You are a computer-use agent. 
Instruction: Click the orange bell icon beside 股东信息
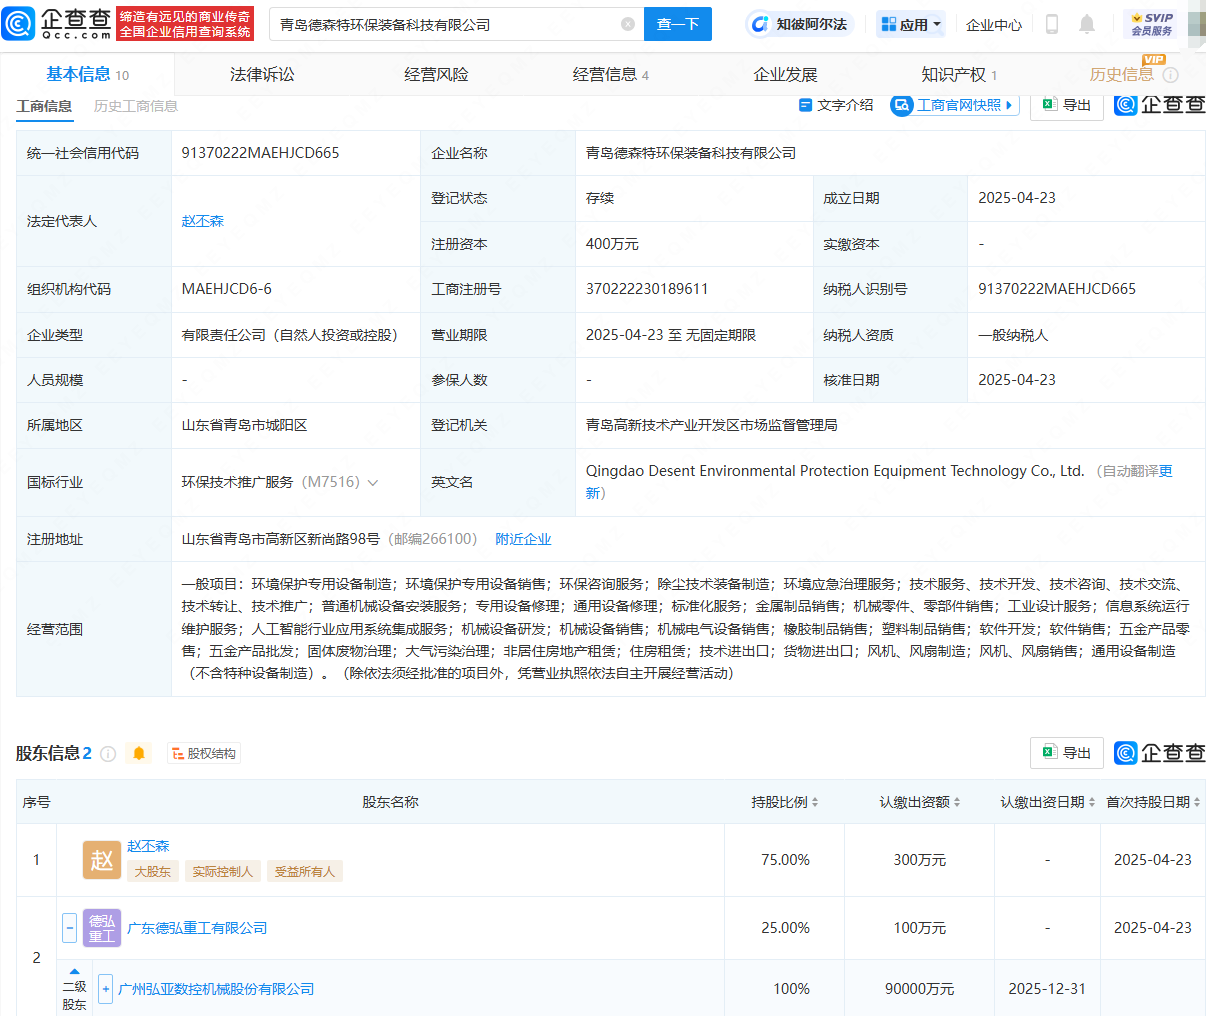tap(139, 754)
